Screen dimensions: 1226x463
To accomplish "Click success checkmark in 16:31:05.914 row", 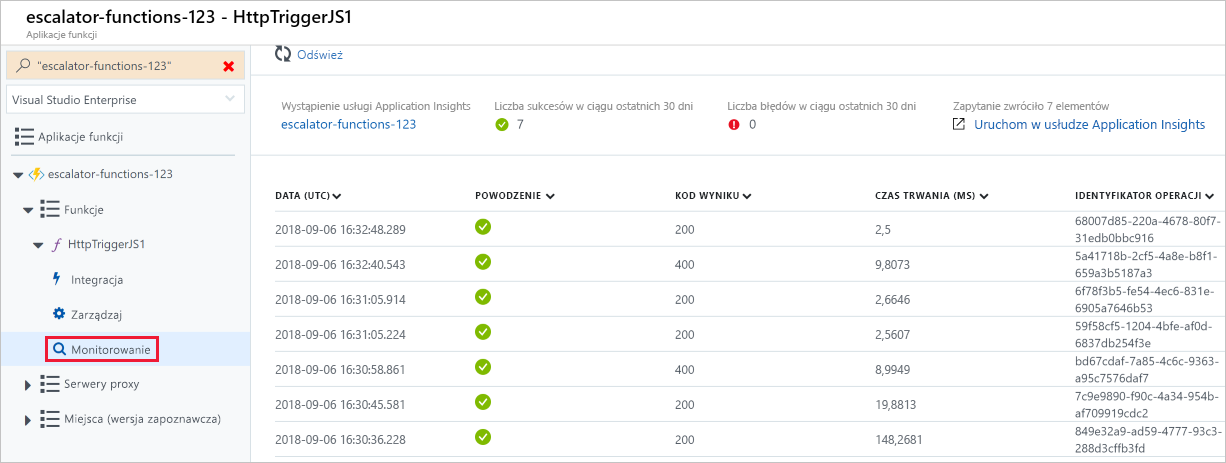I will click(483, 296).
